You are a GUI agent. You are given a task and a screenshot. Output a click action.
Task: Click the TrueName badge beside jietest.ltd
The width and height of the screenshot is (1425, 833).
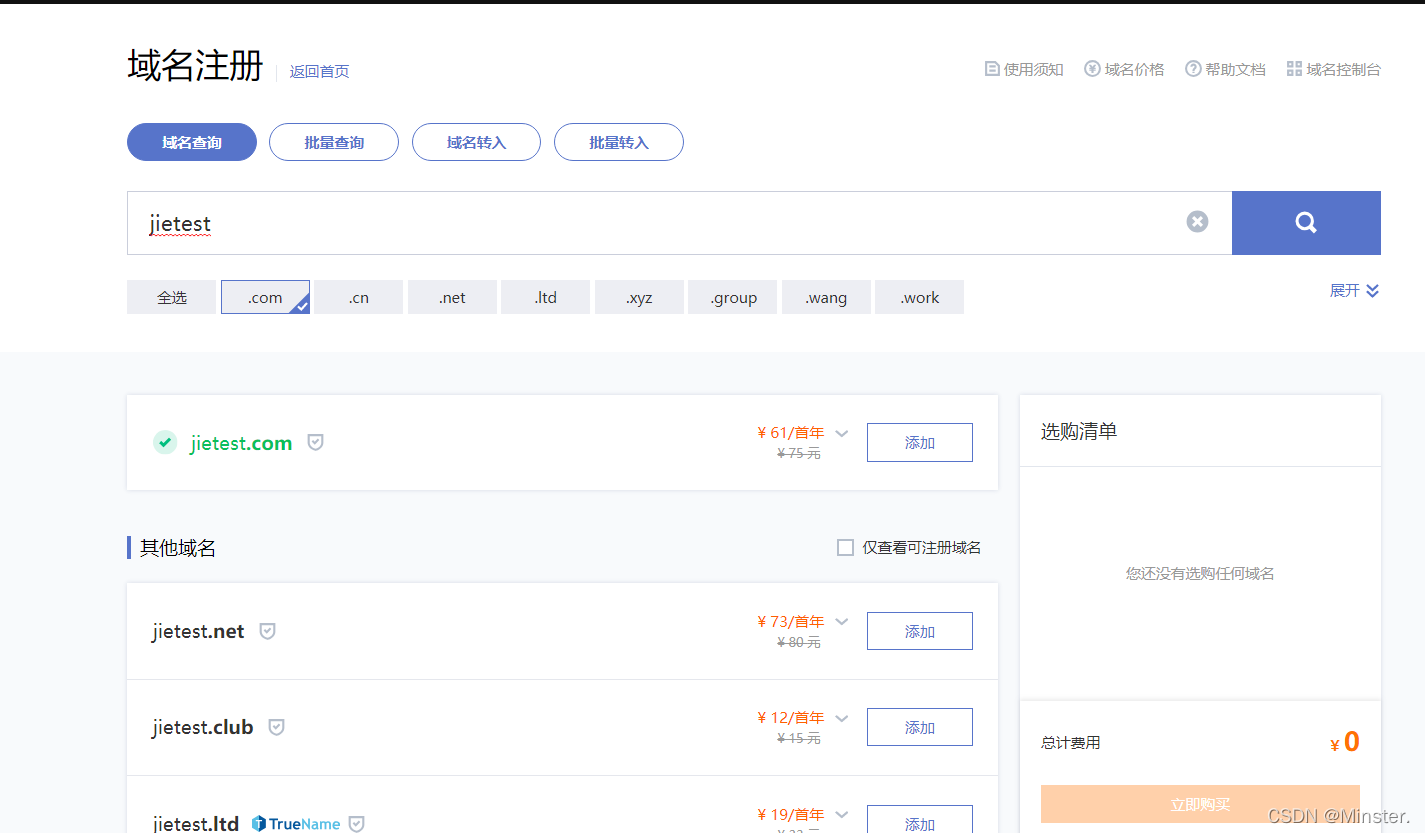click(296, 823)
